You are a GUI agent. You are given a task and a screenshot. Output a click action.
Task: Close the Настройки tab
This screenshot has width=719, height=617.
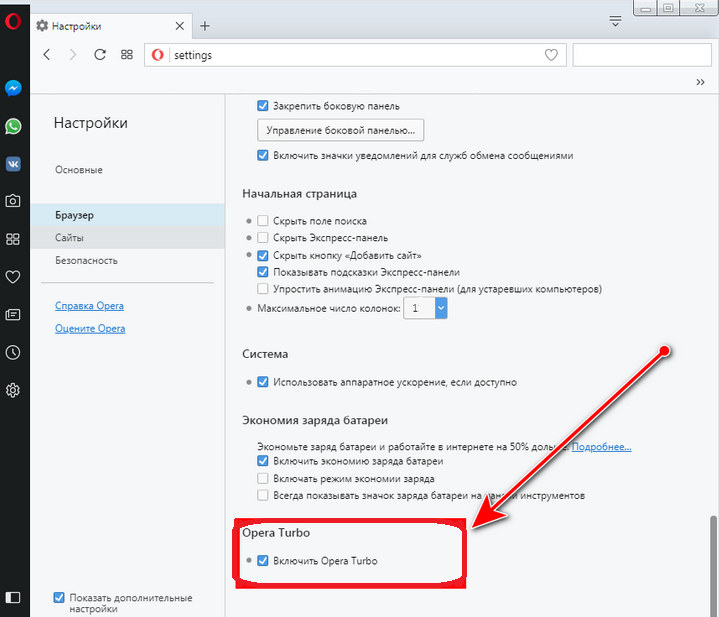180,26
